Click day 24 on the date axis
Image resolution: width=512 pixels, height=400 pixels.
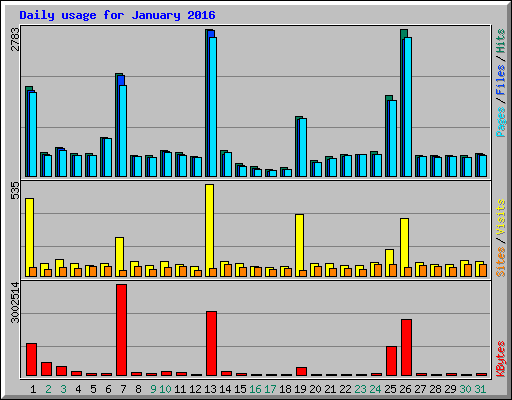tap(375, 389)
